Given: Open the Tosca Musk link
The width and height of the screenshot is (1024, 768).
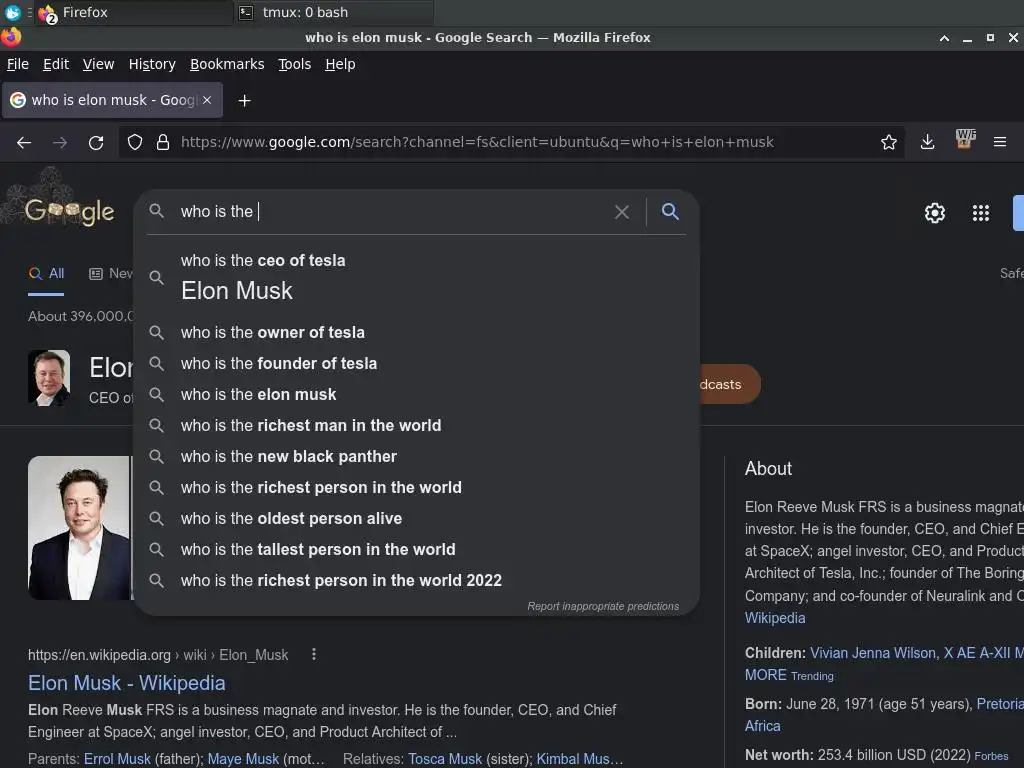Looking at the screenshot, I should point(445,759).
